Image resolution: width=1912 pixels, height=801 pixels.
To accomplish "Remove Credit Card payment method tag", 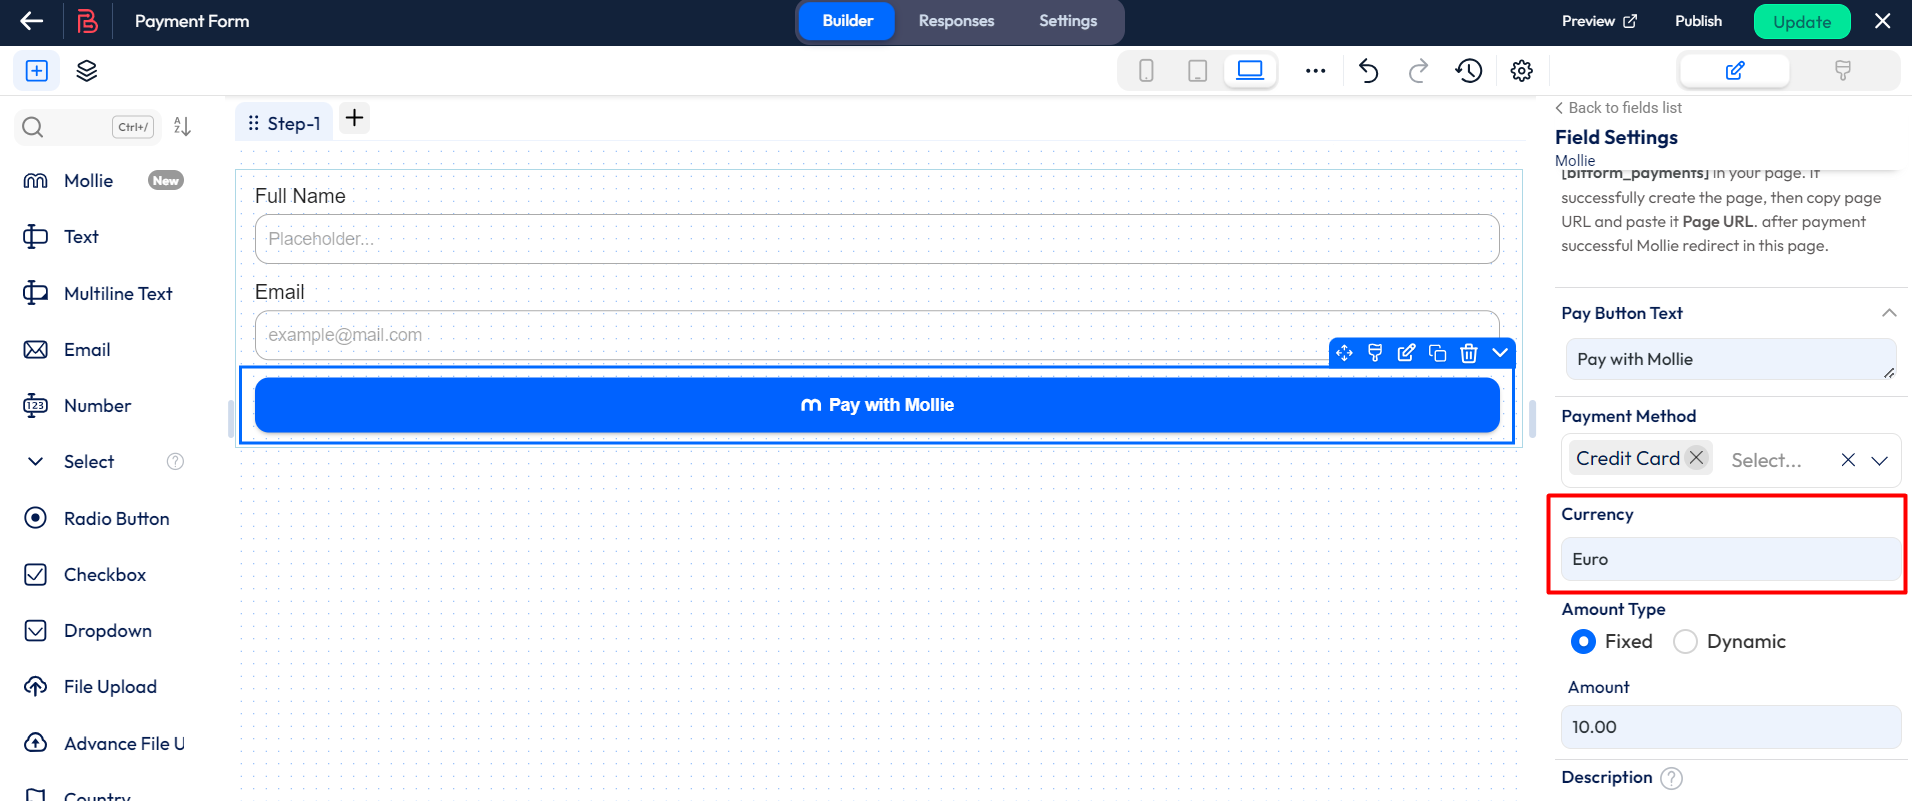I will pyautogui.click(x=1696, y=458).
